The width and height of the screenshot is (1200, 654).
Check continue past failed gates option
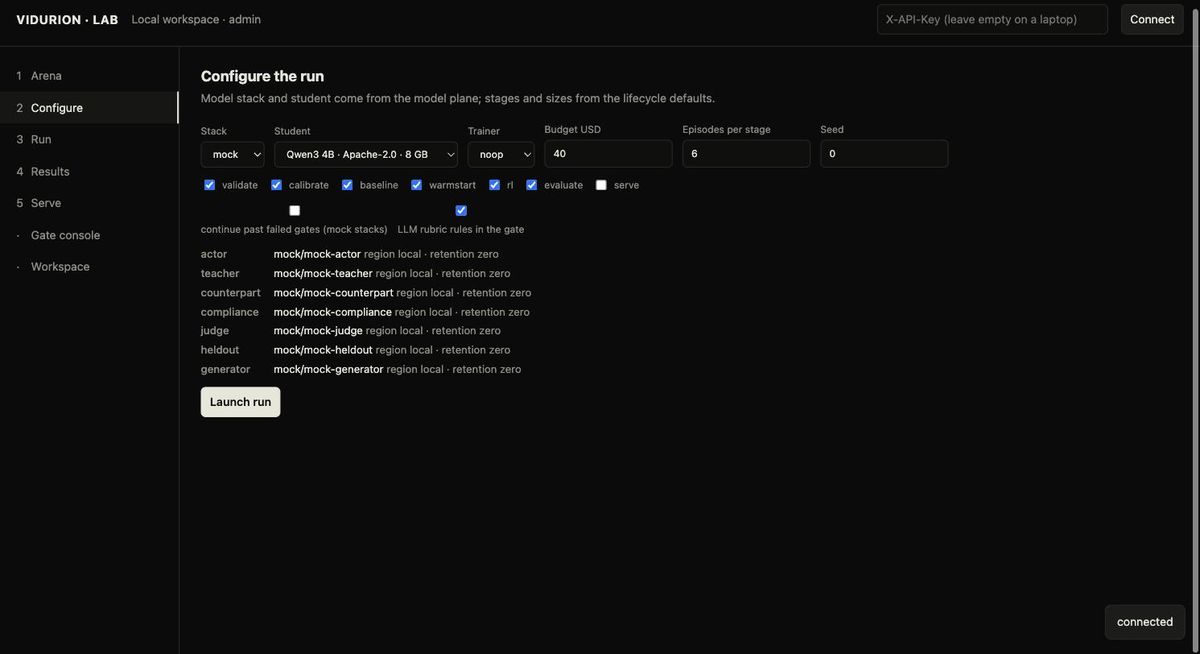pyautogui.click(x=294, y=210)
